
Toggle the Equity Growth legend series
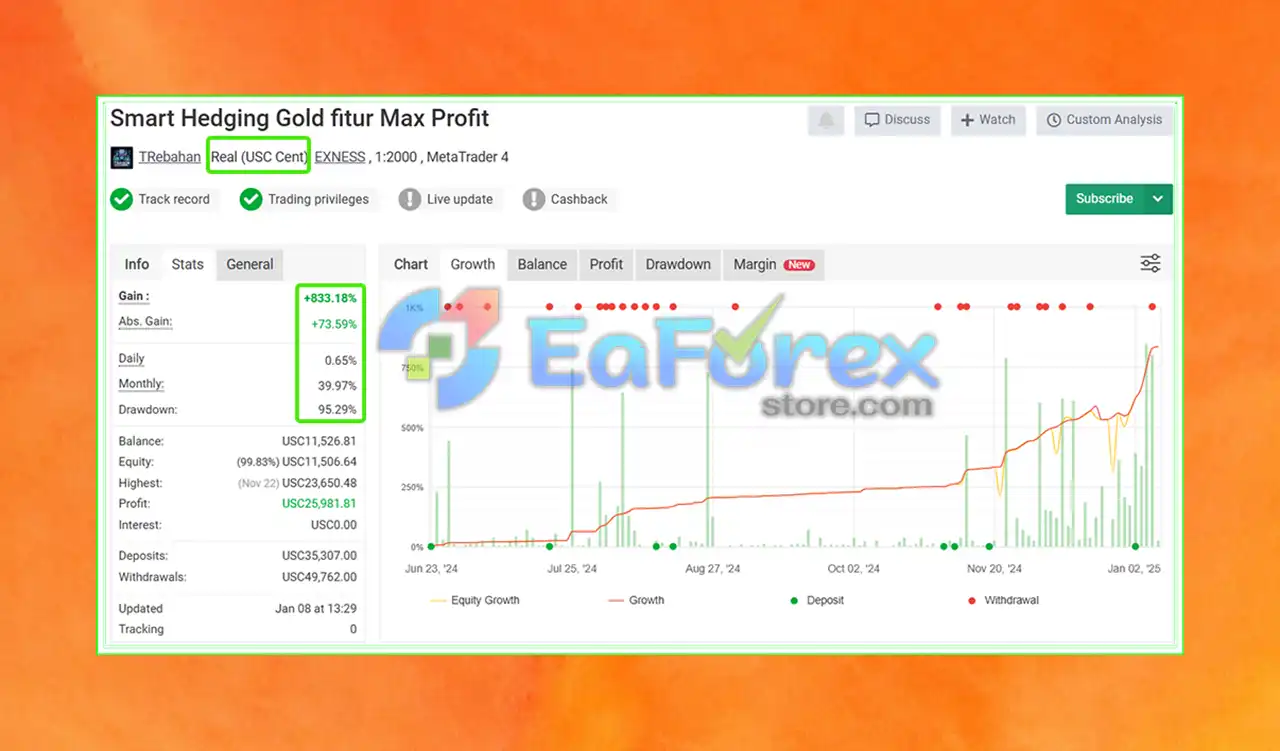(x=475, y=600)
